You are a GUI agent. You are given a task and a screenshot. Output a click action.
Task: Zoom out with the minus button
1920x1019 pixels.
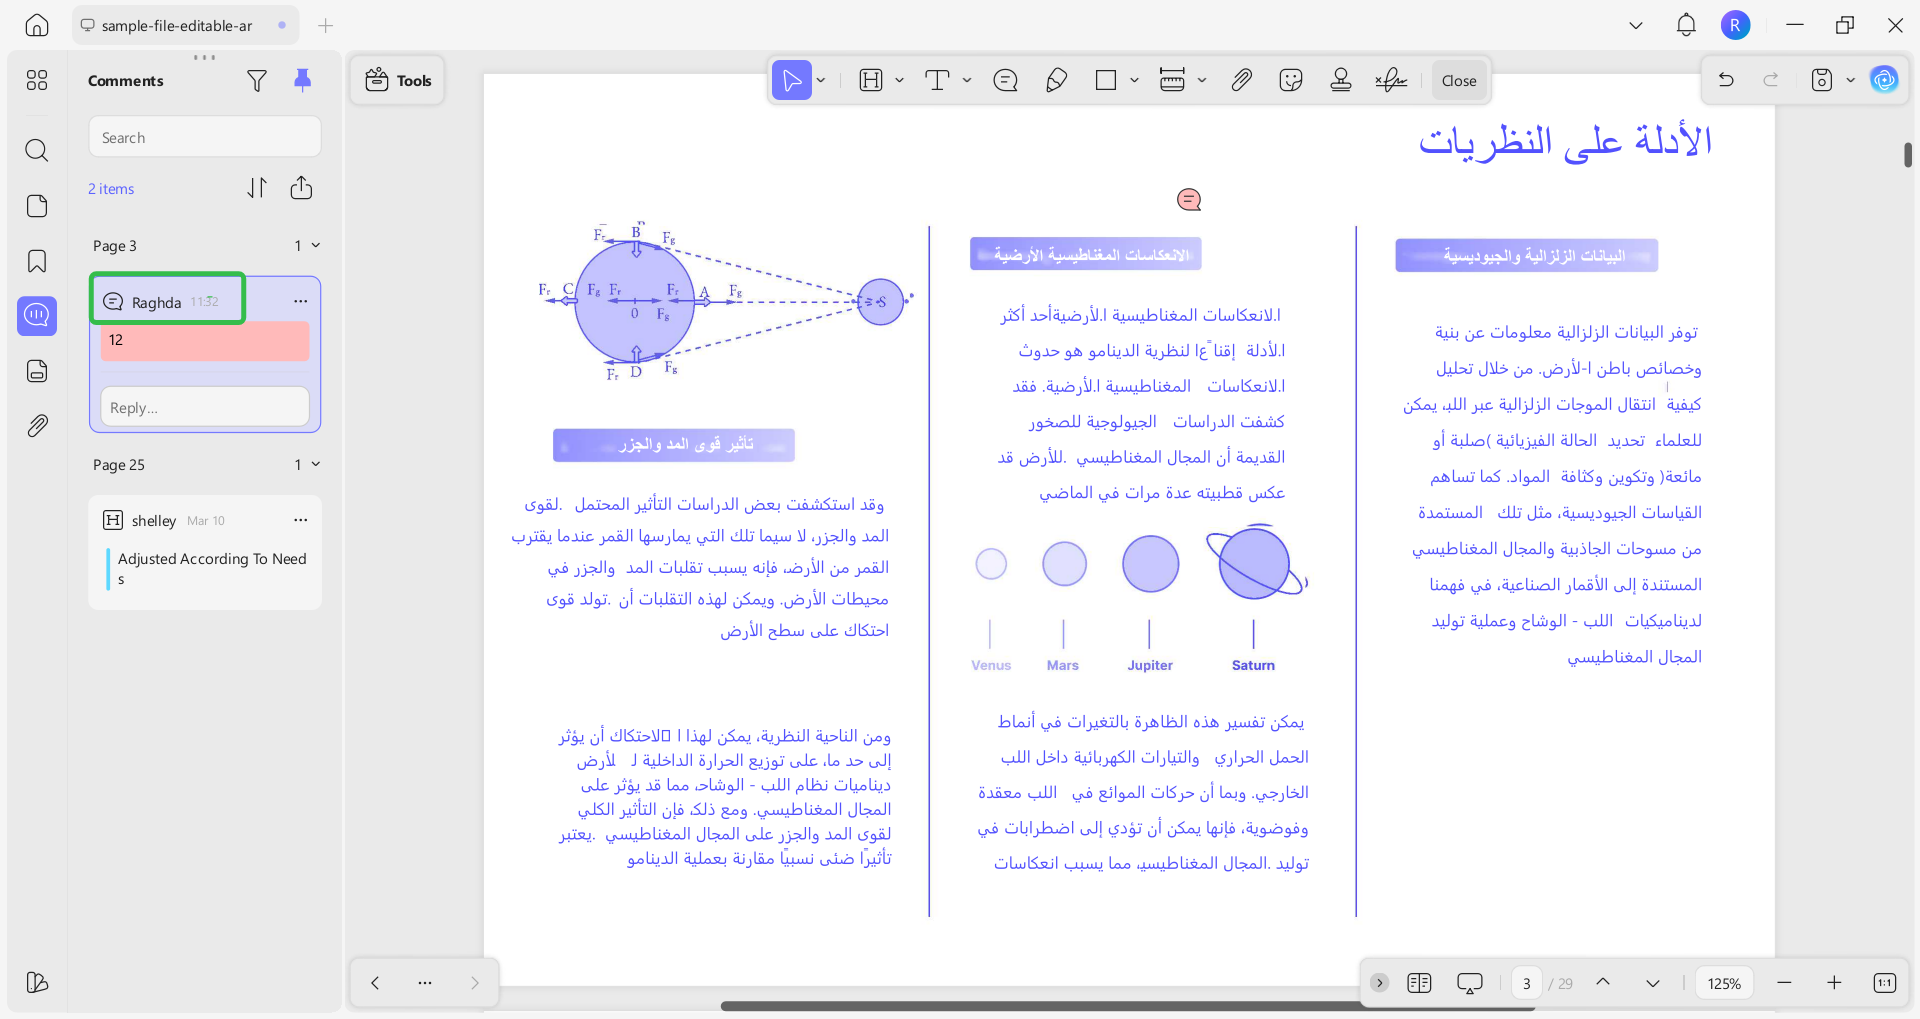point(1784,983)
